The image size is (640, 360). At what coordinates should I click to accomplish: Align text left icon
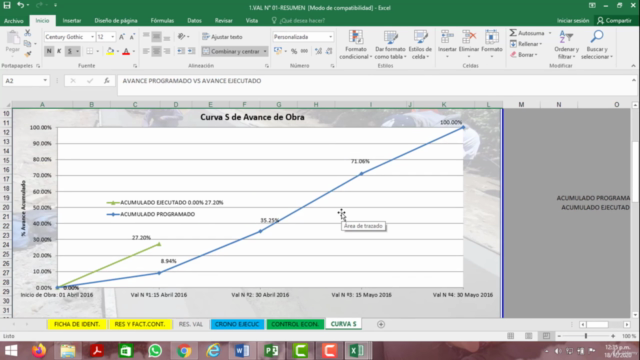click(x=146, y=51)
